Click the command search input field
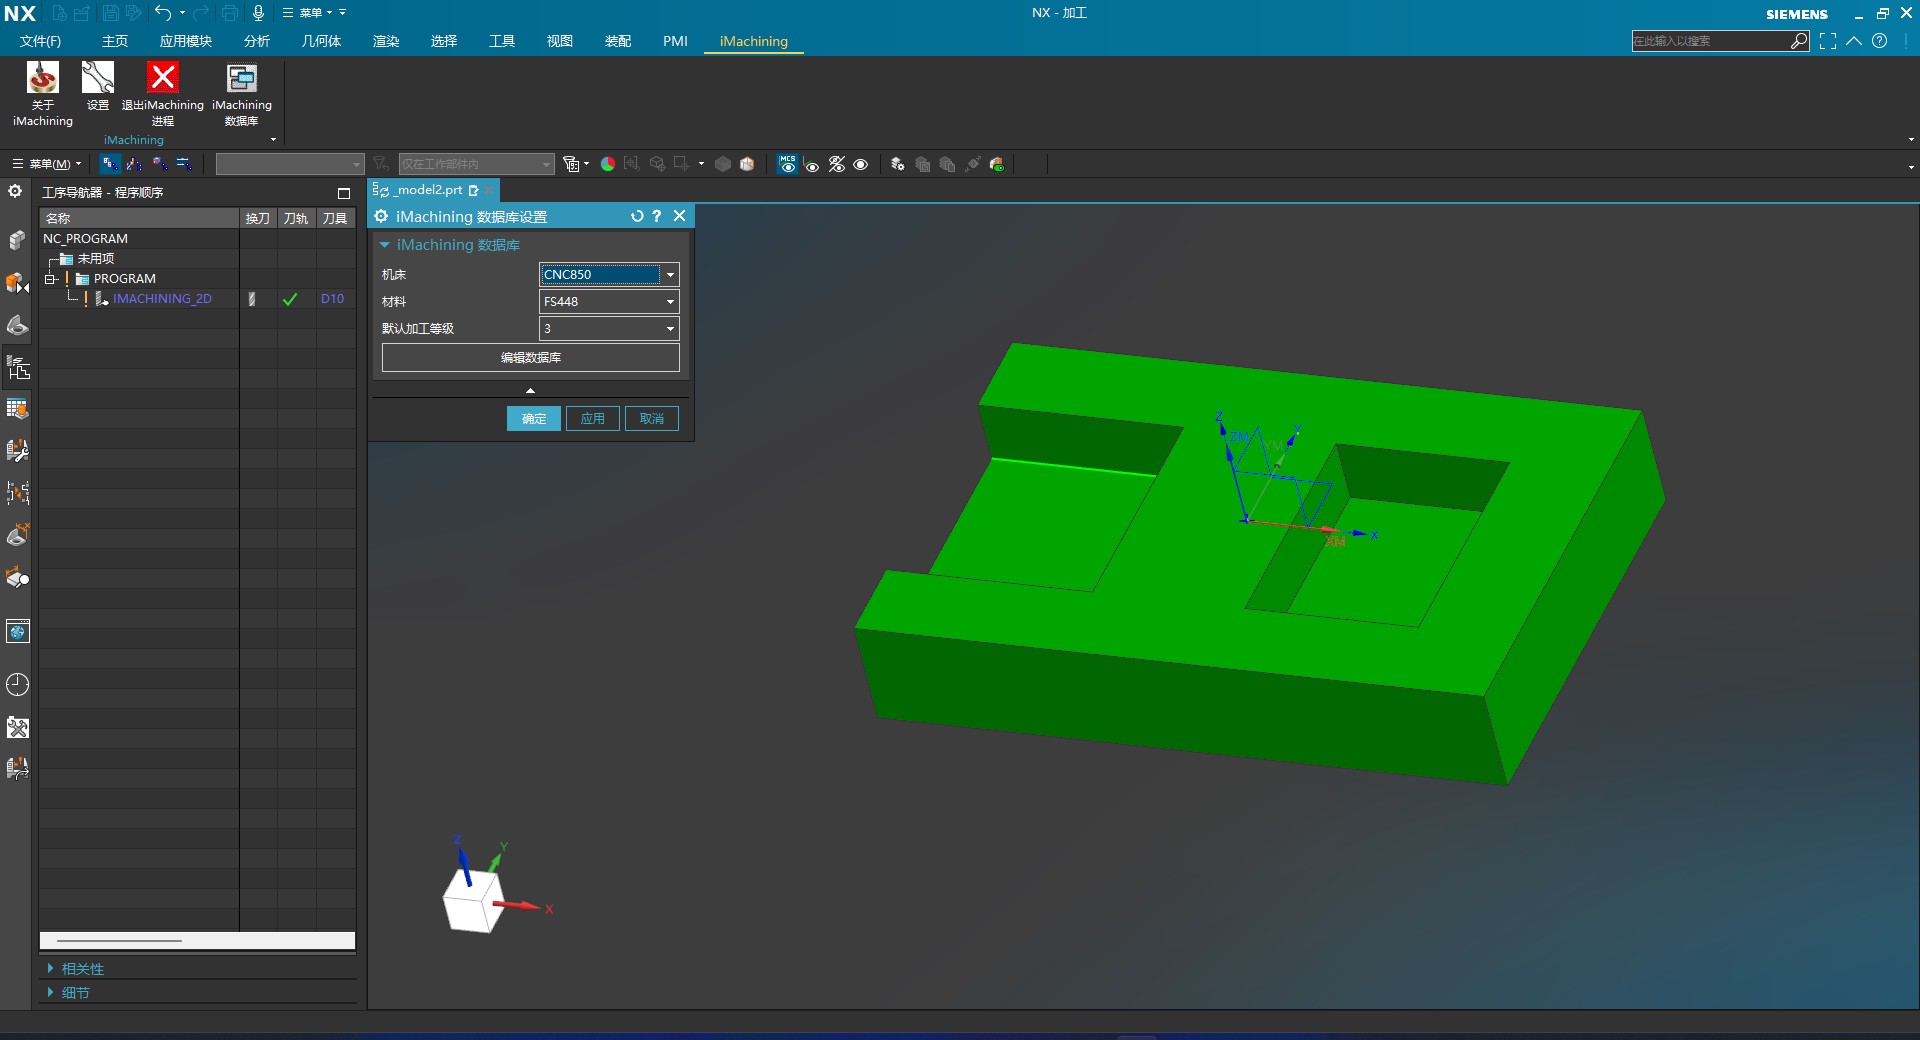1920x1040 pixels. coord(1711,41)
